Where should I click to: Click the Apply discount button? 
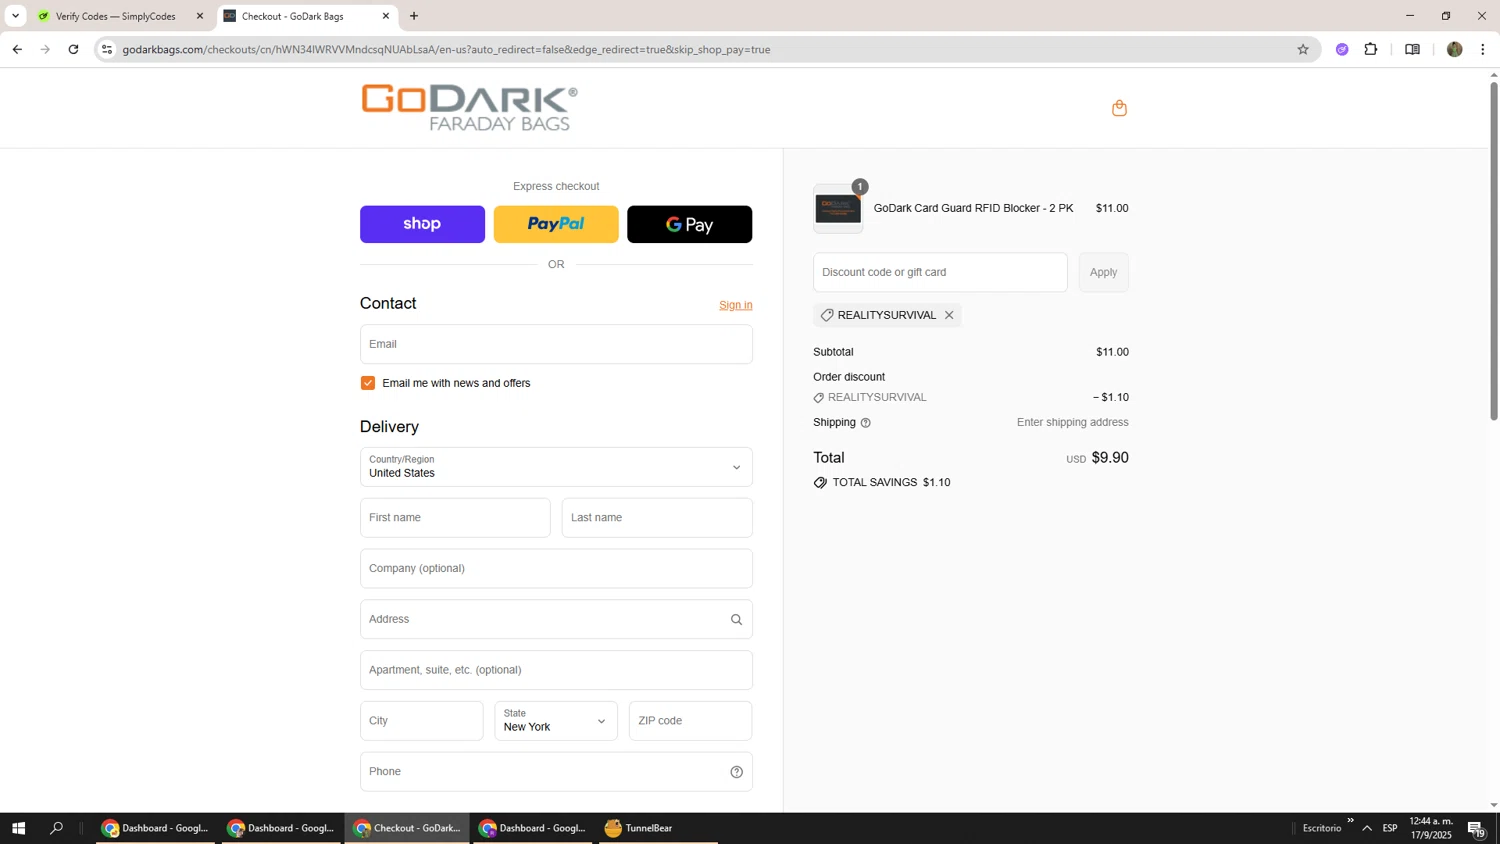1103,272
